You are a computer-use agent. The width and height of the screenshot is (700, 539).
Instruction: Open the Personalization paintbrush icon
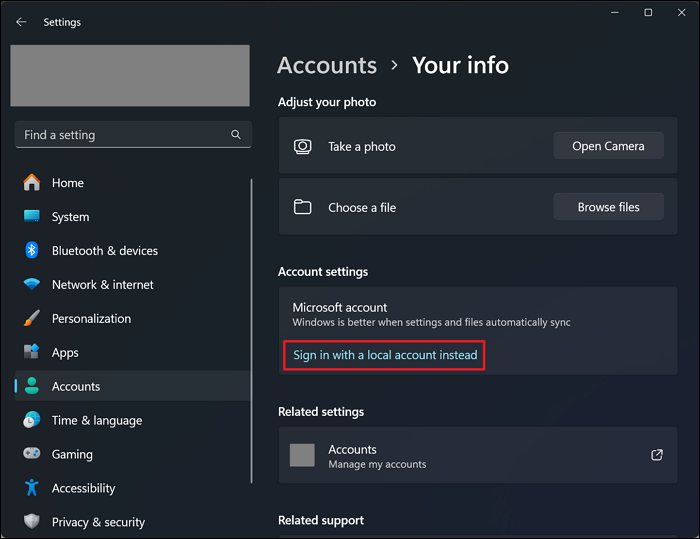pyautogui.click(x=32, y=319)
